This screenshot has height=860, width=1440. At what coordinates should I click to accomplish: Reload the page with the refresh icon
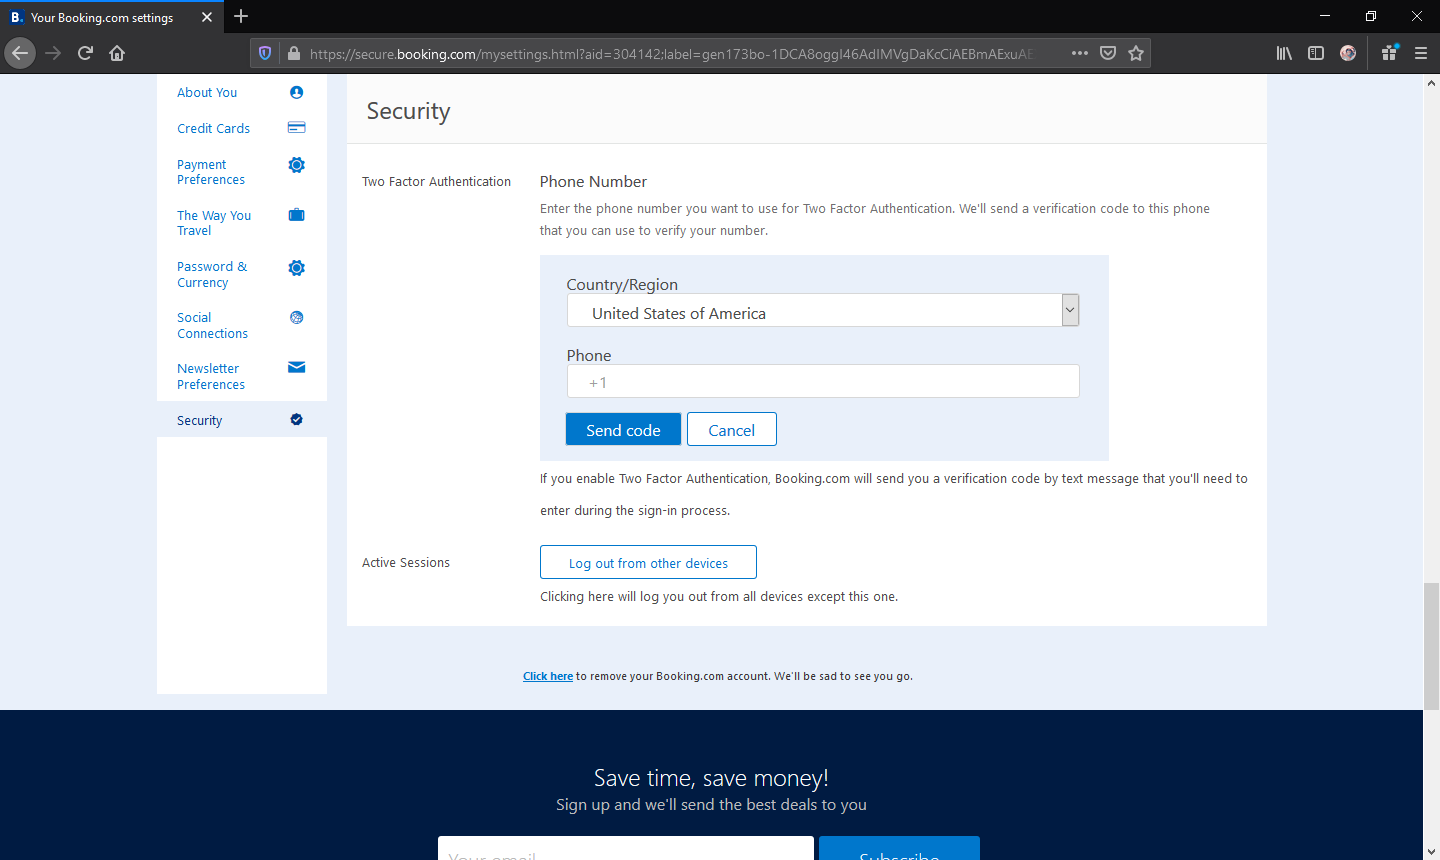pyautogui.click(x=85, y=53)
